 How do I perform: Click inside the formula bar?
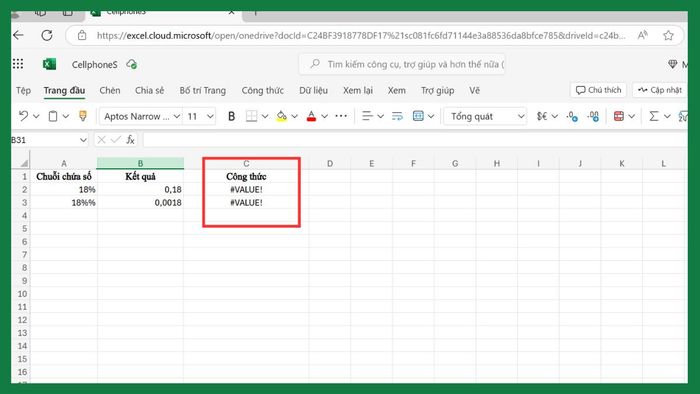(x=415, y=140)
